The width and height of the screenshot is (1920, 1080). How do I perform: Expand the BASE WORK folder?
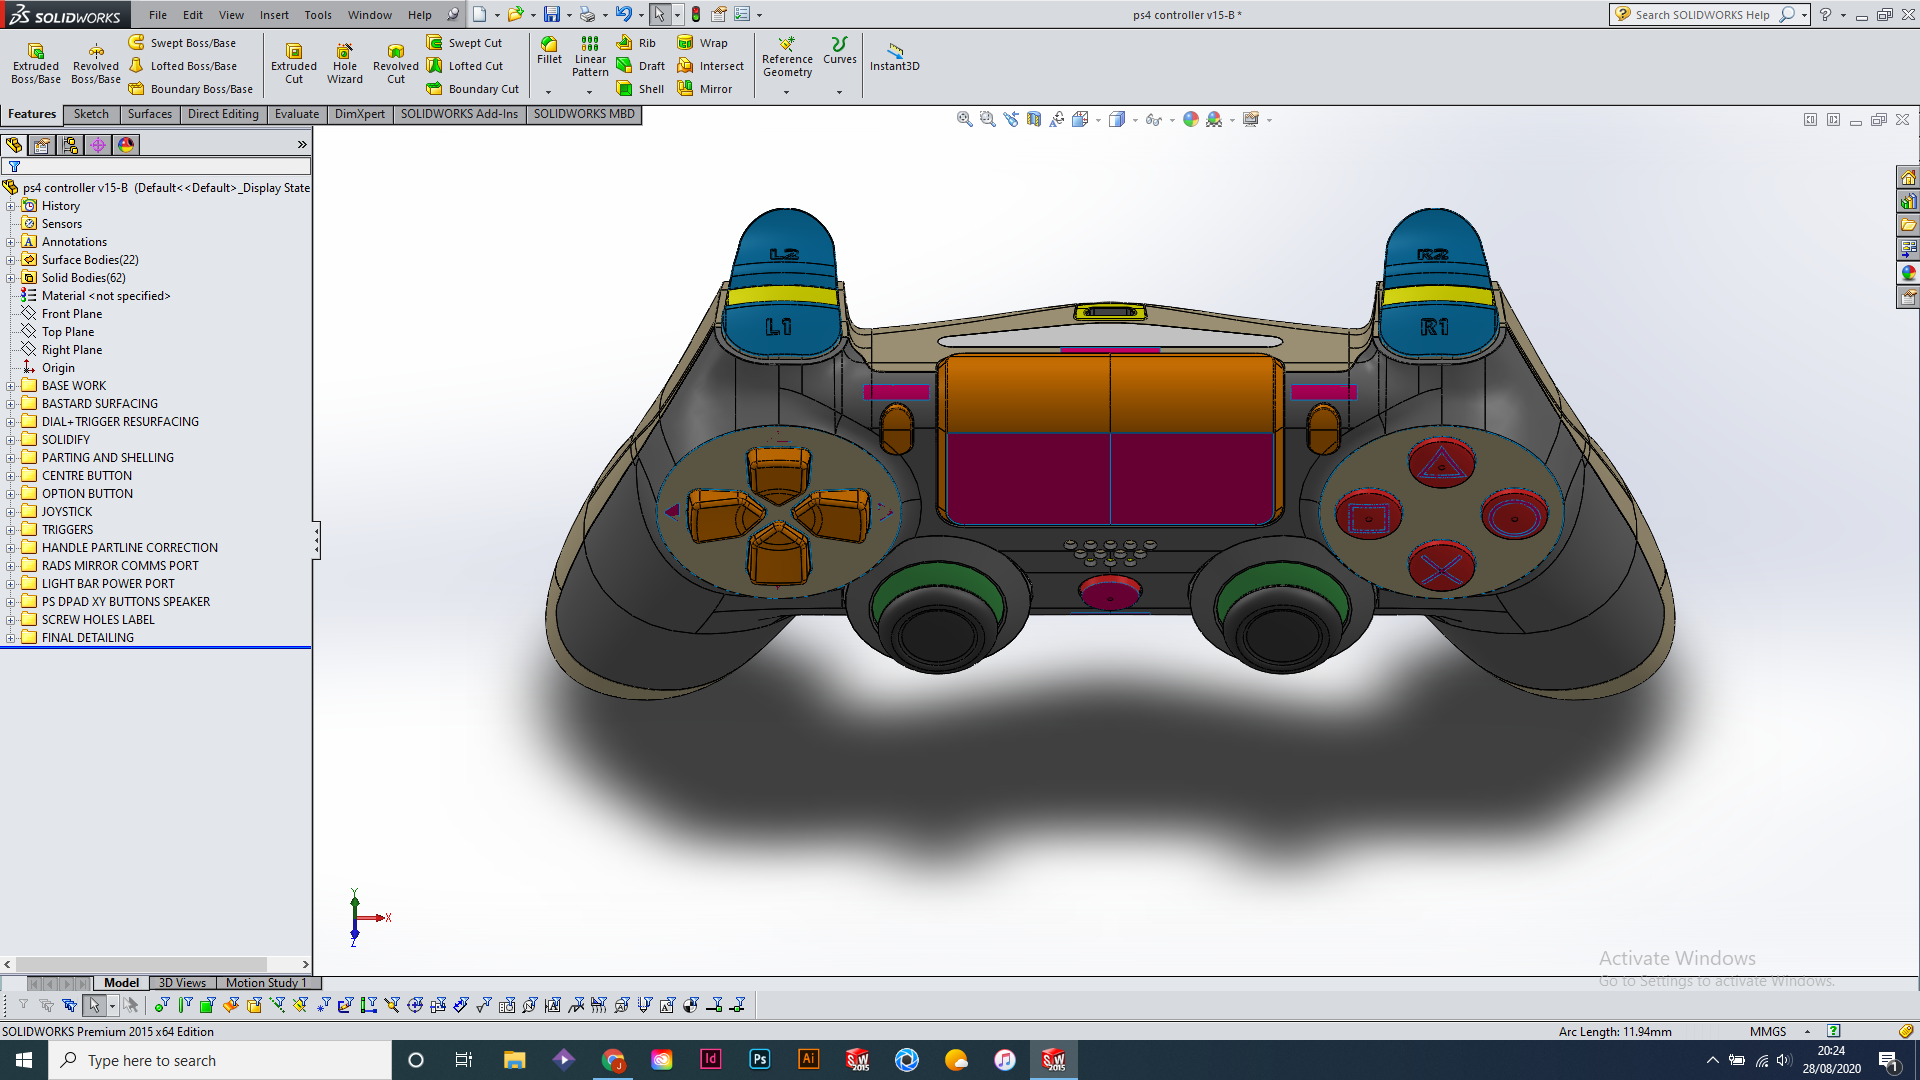[11, 386]
